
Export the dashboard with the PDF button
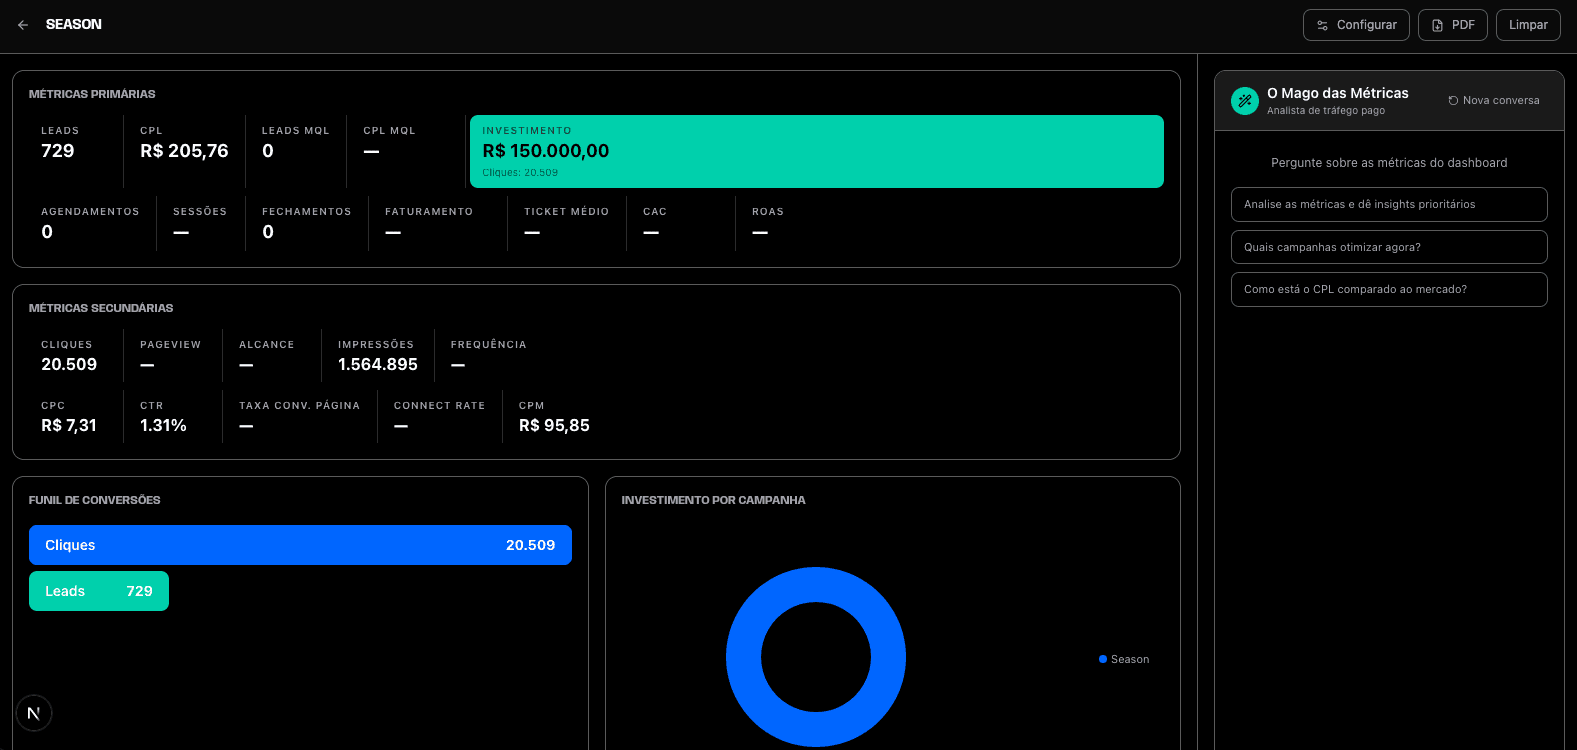tap(1453, 25)
